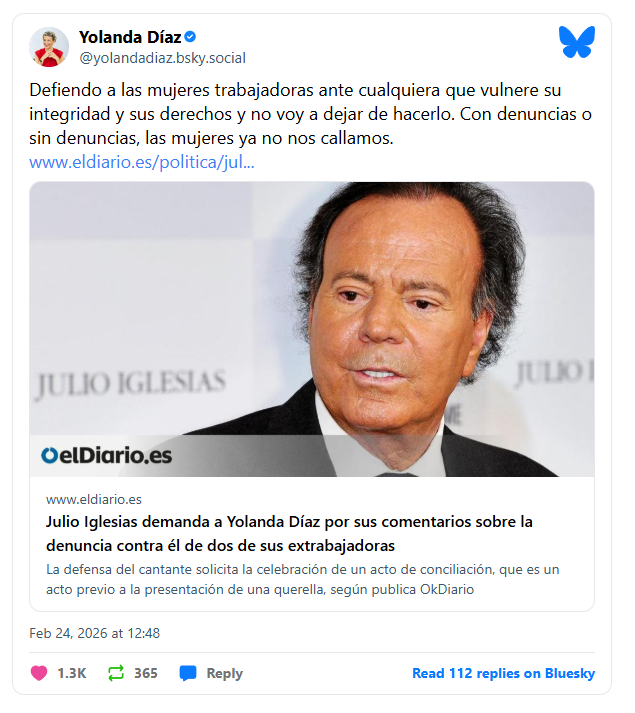Read 112 replies on Bluesky
Viewport: 635px width, 713px height.
point(504,673)
